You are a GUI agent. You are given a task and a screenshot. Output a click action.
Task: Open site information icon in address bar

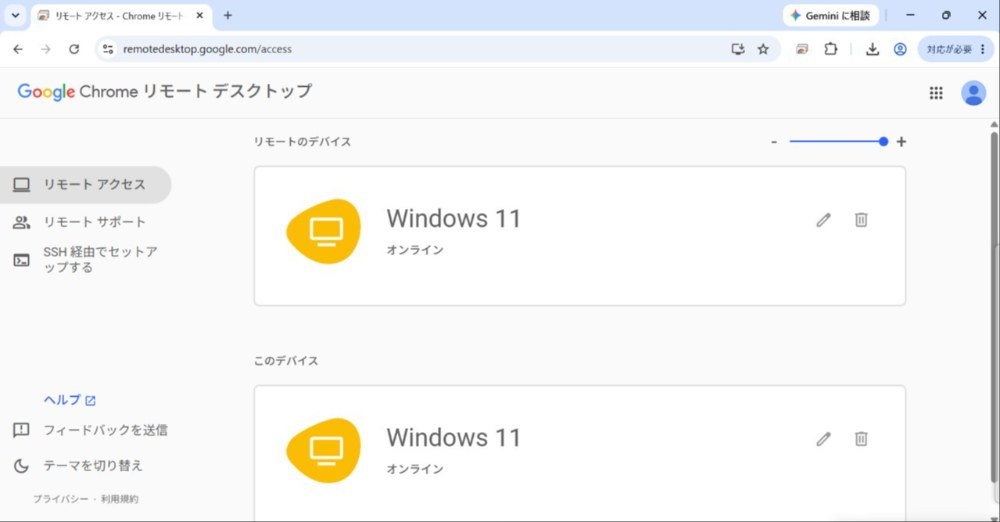[108, 49]
